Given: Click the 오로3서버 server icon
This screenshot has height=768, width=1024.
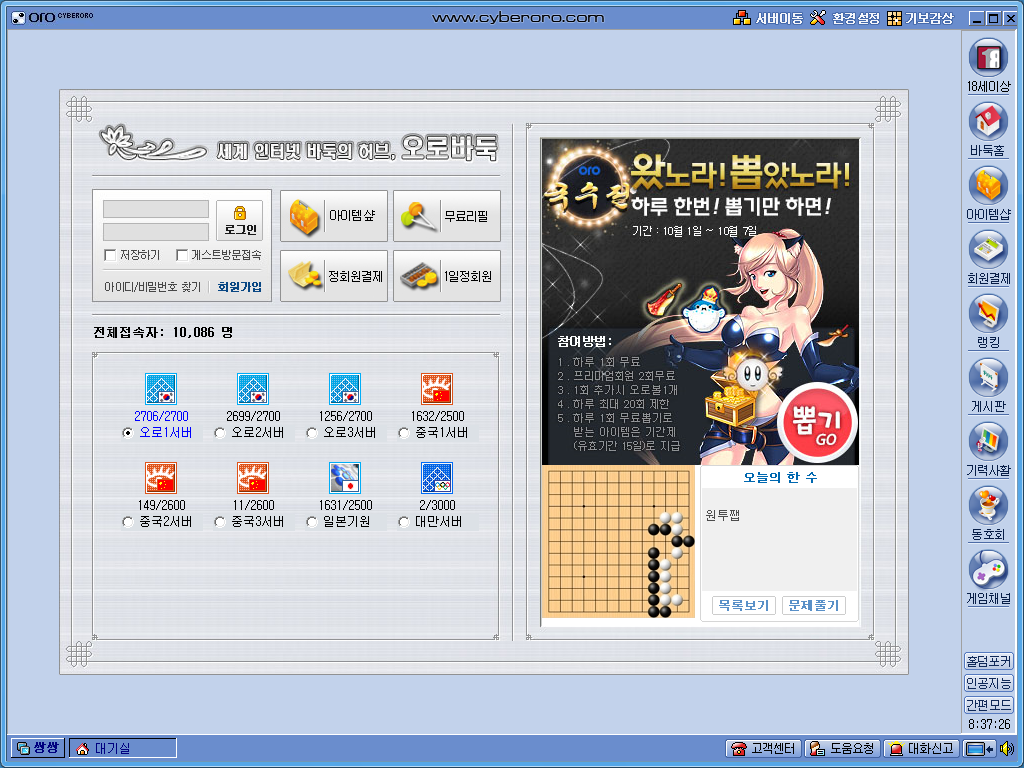Looking at the screenshot, I should click(345, 389).
